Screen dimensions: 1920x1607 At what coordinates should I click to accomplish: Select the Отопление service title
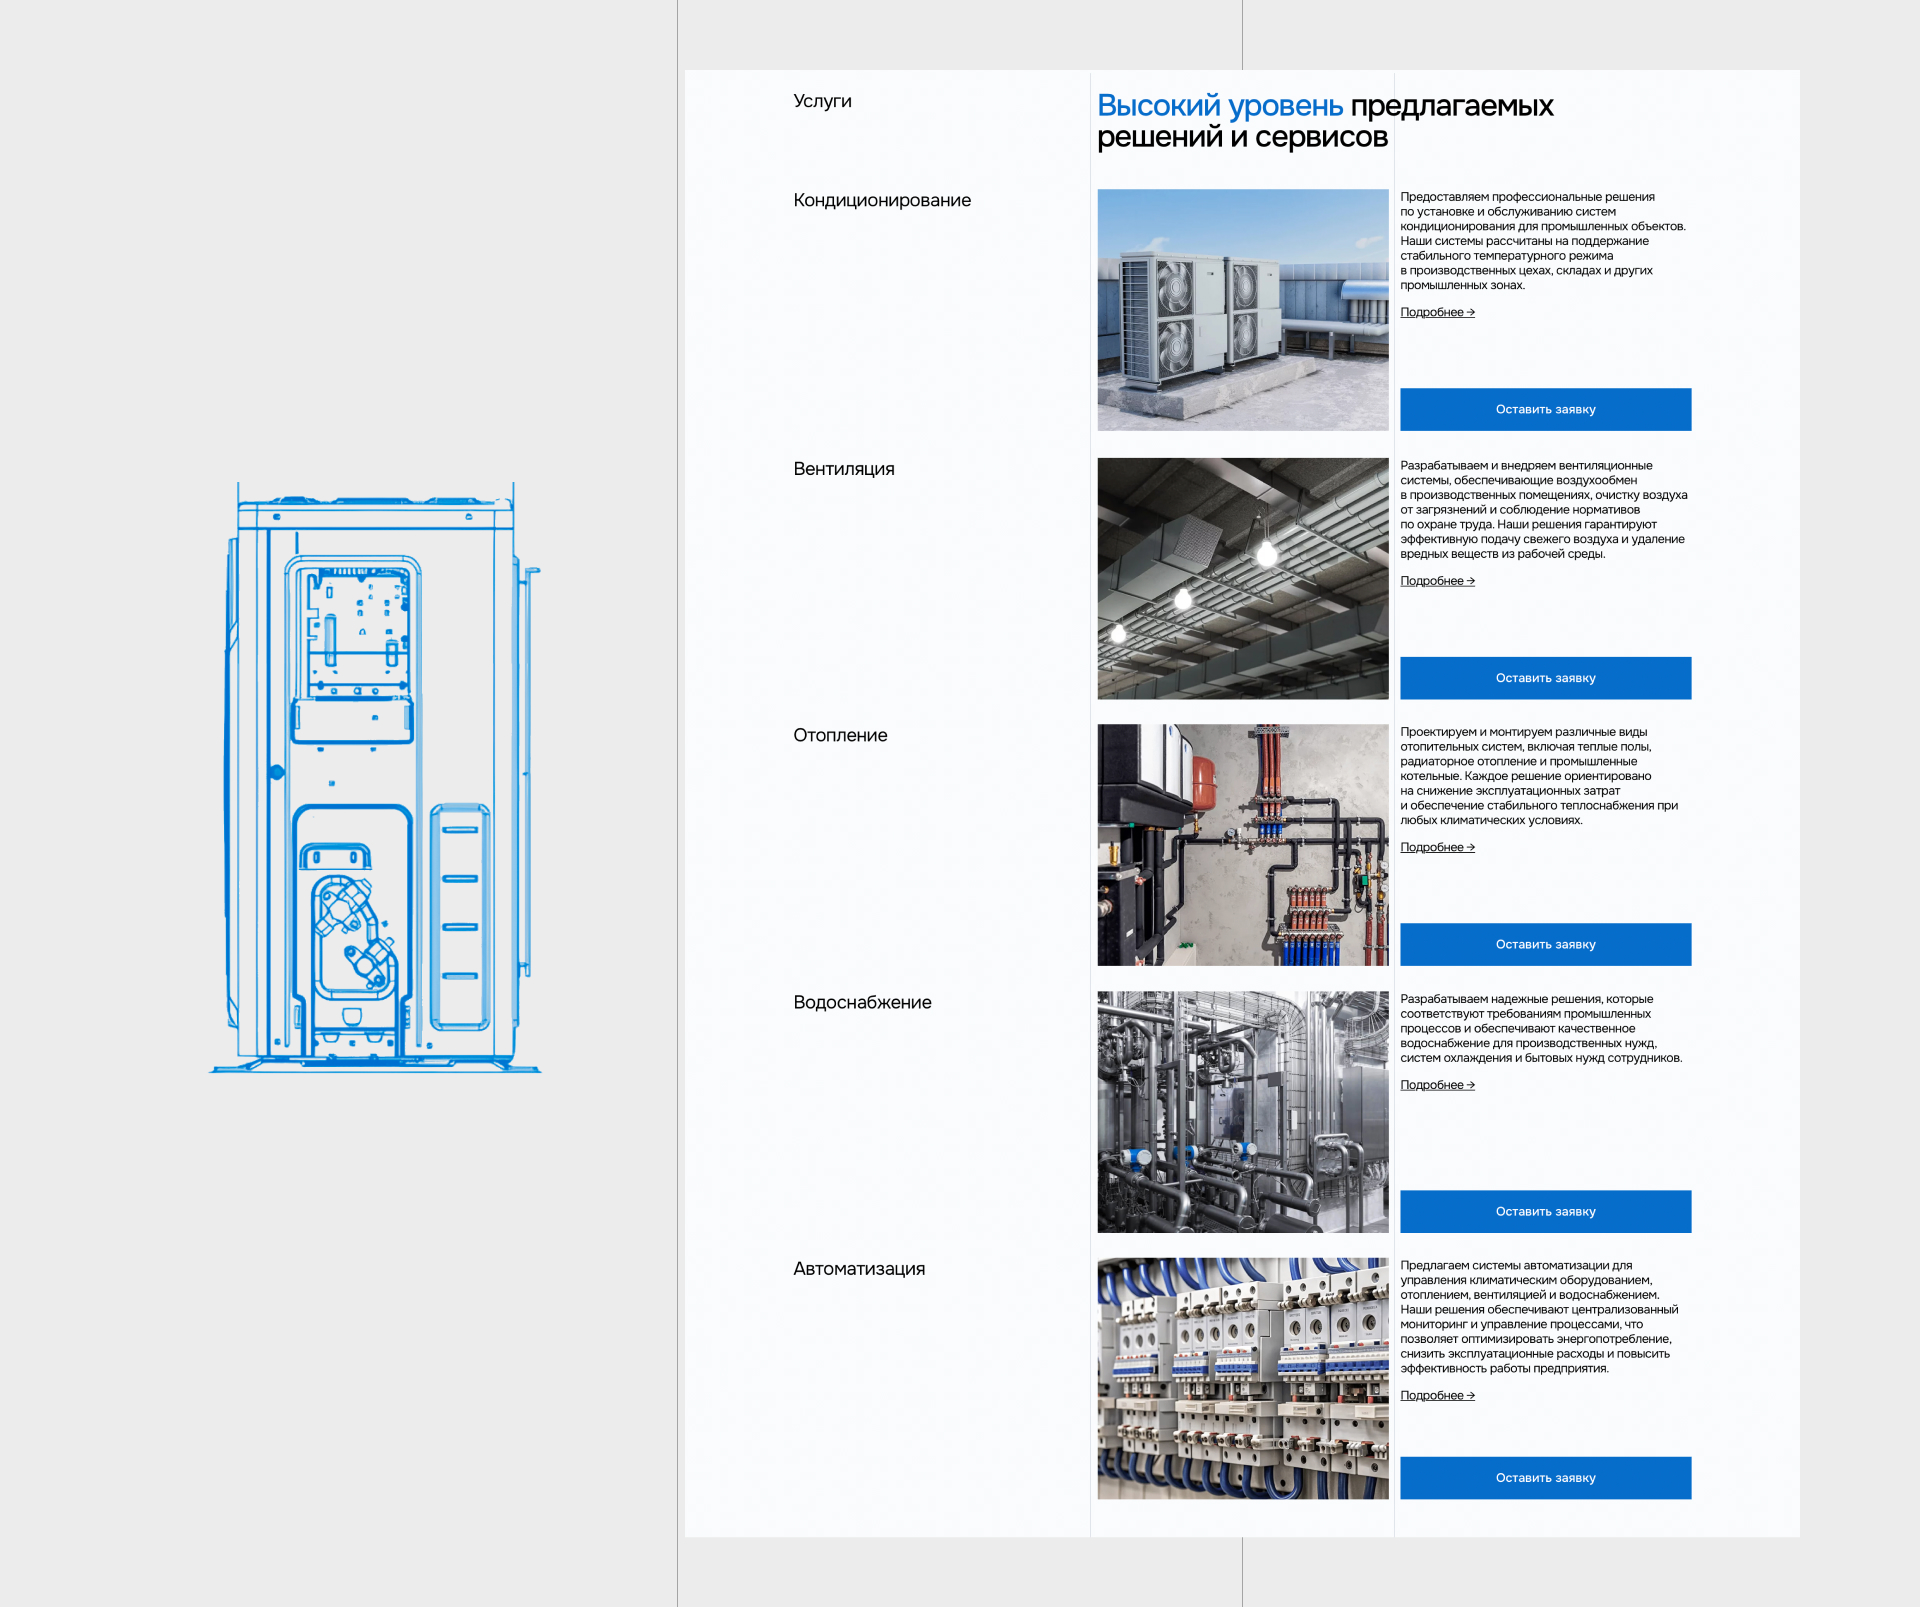click(x=840, y=736)
